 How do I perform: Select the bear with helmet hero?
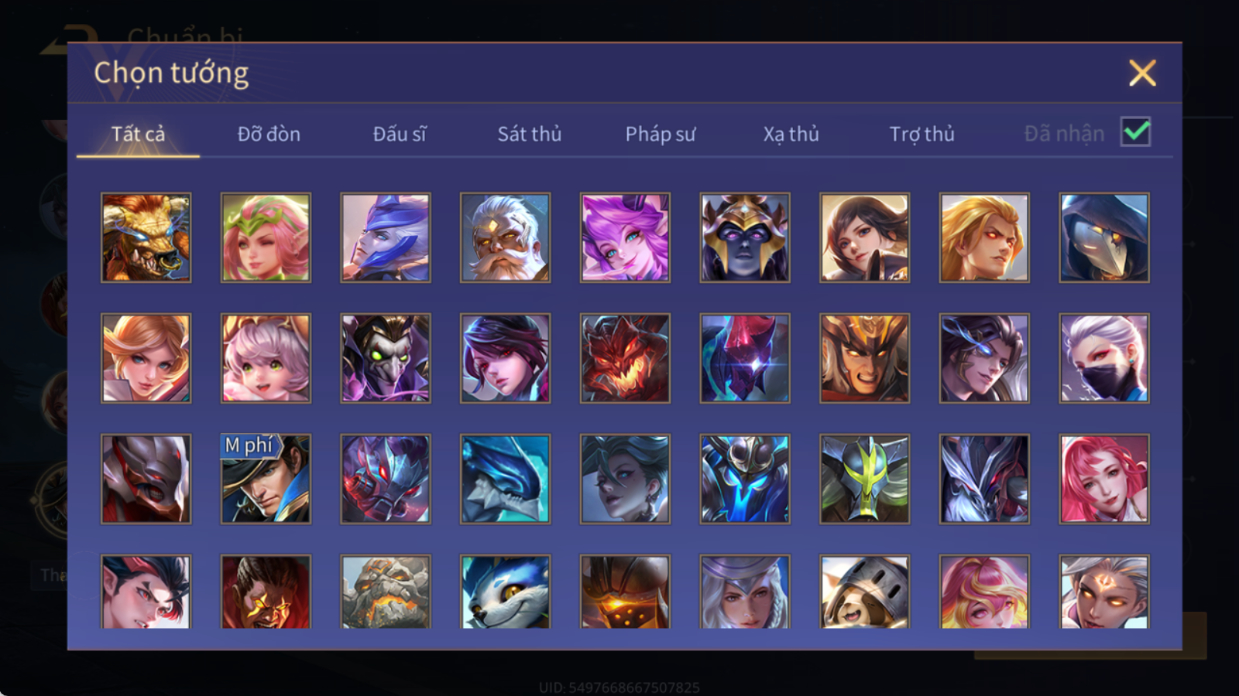pyautogui.click(x=865, y=592)
